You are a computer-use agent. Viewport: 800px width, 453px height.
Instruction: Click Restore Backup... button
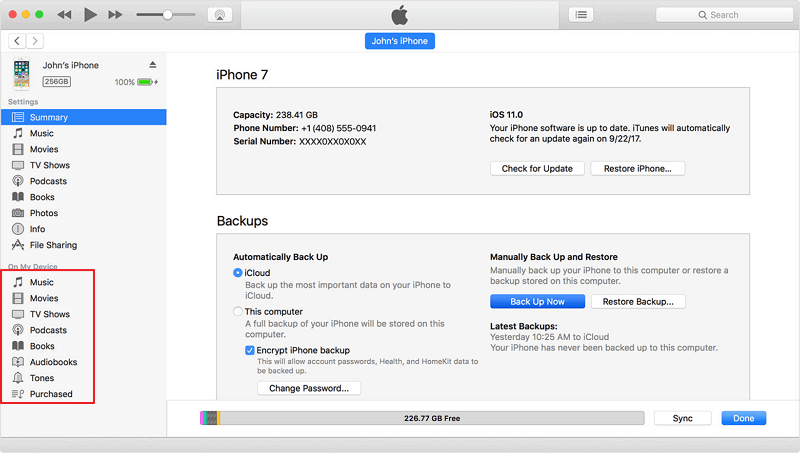[638, 301]
